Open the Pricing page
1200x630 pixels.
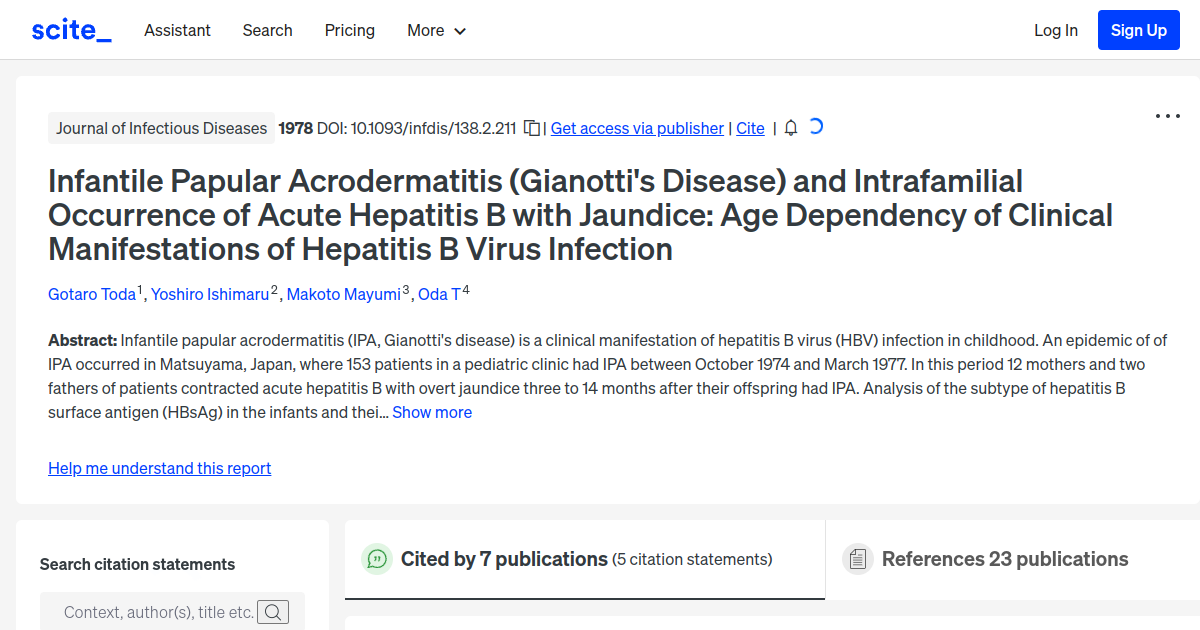pyautogui.click(x=349, y=31)
